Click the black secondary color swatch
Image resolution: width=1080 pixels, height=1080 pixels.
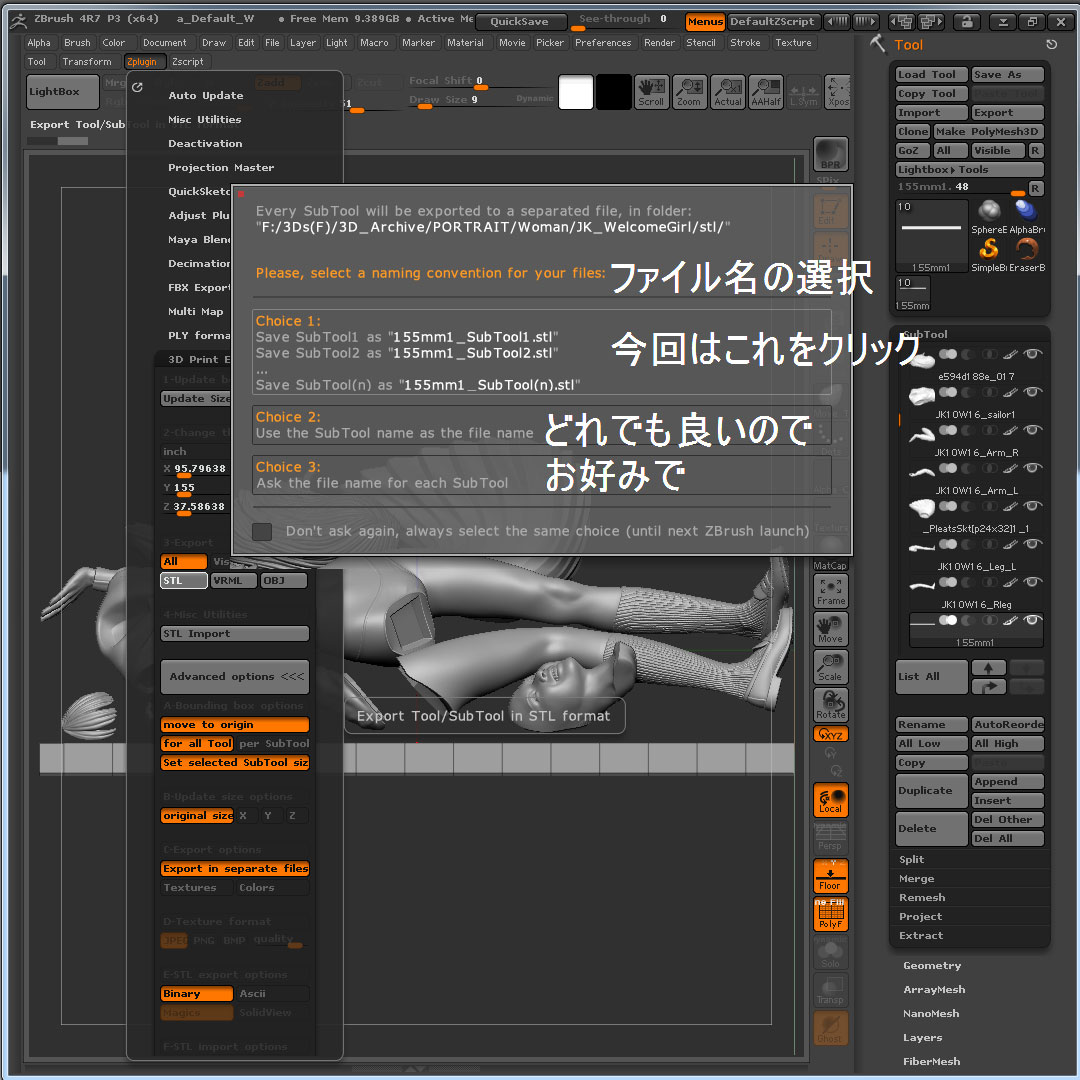614,92
